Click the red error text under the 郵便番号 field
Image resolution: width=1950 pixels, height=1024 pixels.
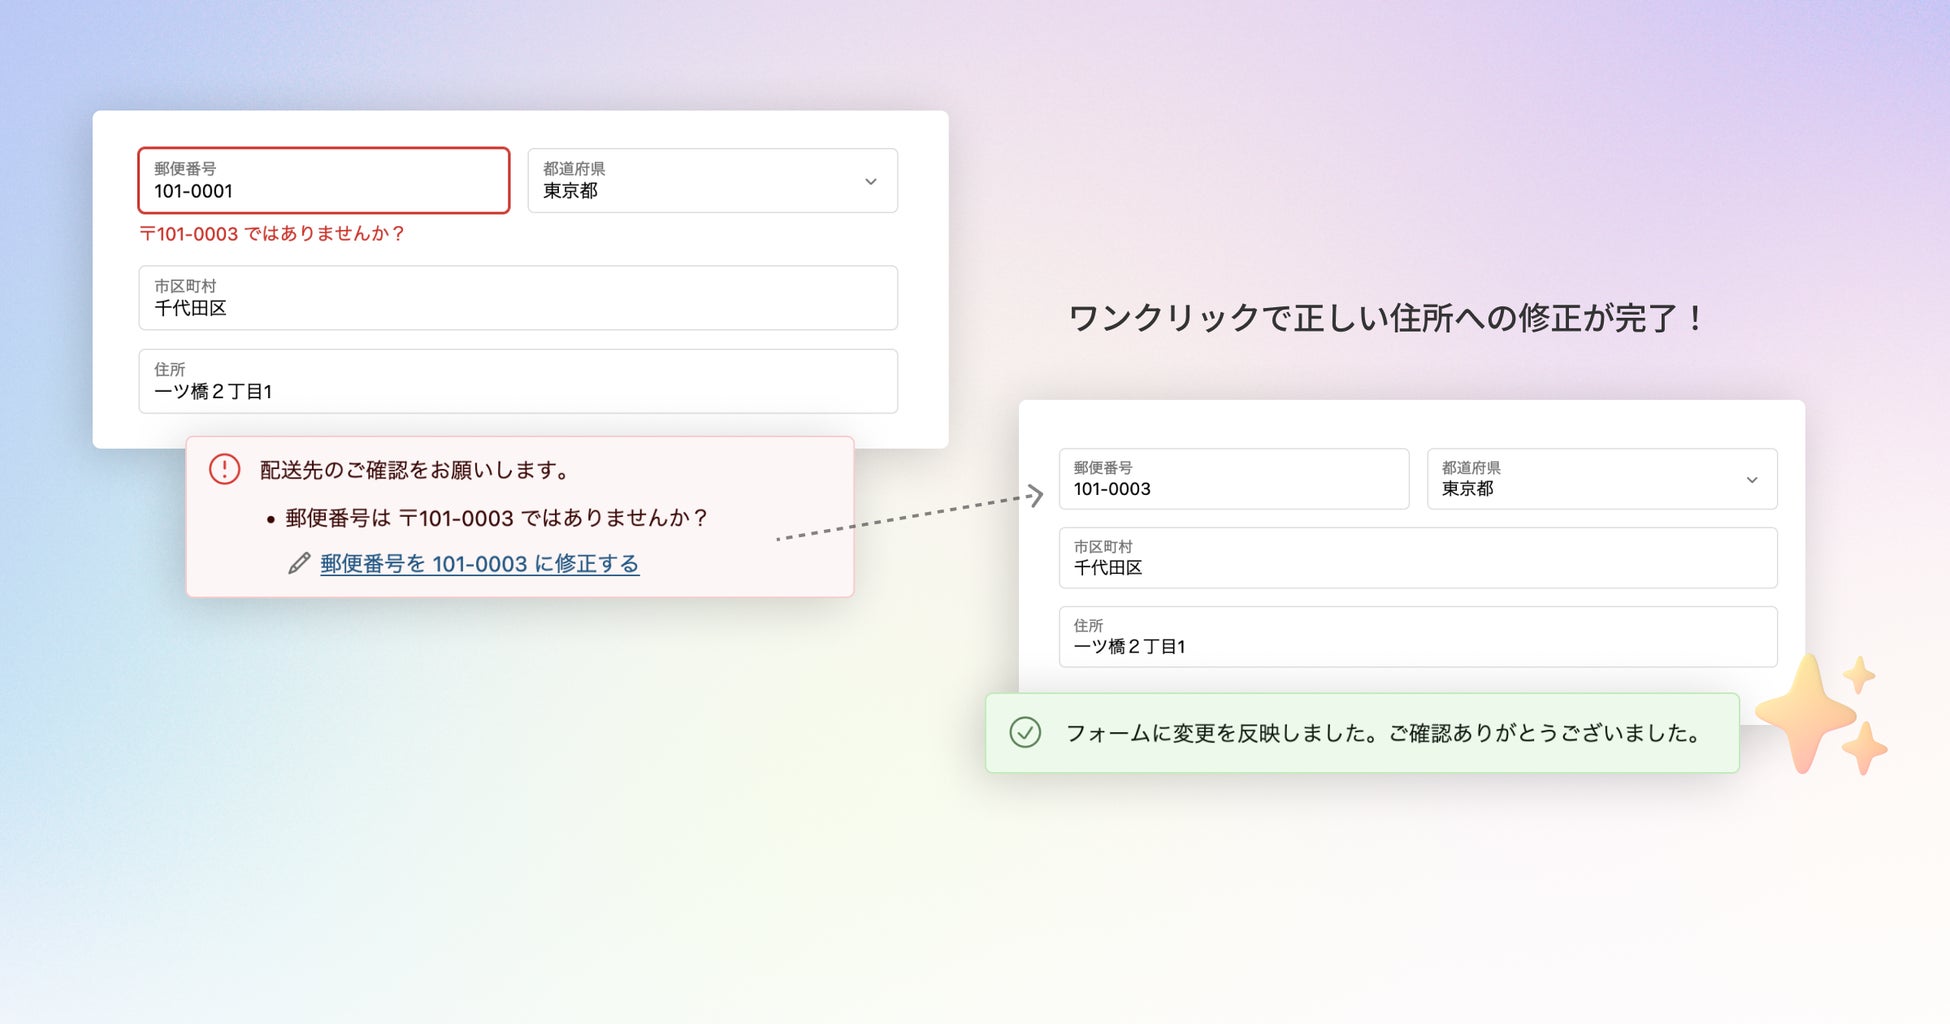pos(272,234)
